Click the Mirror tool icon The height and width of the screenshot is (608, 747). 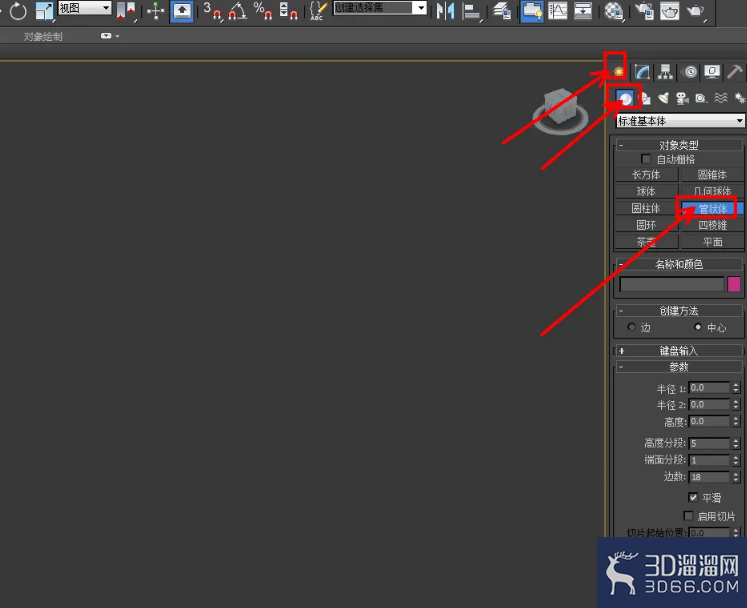pos(445,11)
